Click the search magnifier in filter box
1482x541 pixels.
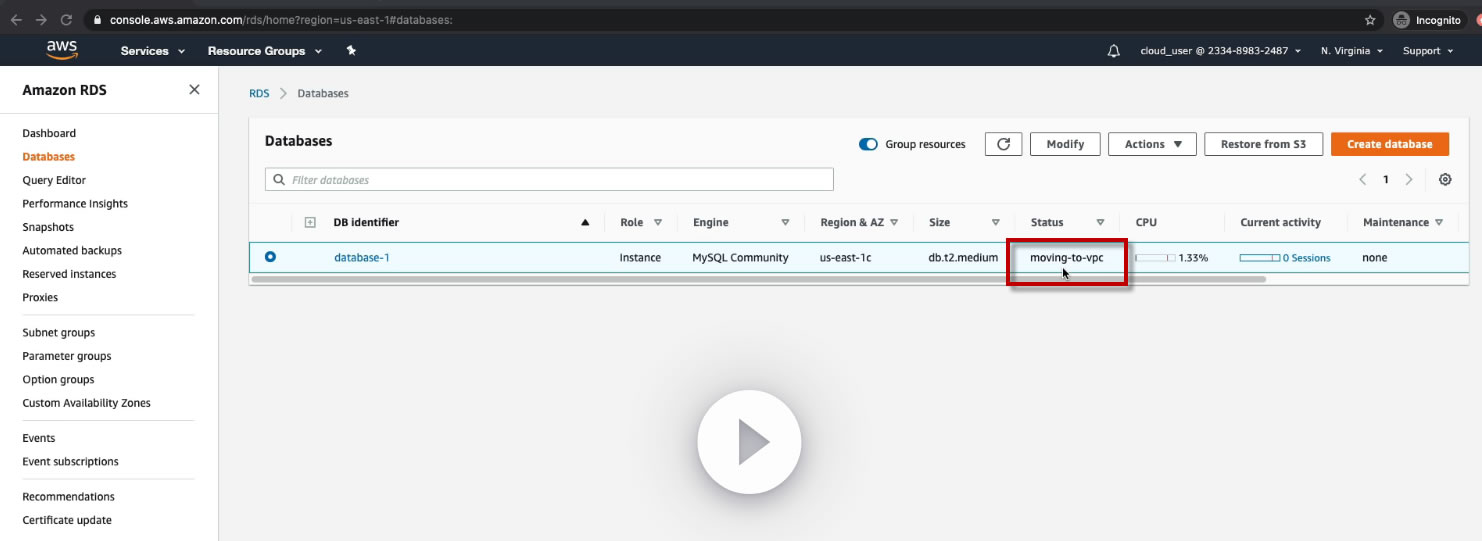click(278, 180)
